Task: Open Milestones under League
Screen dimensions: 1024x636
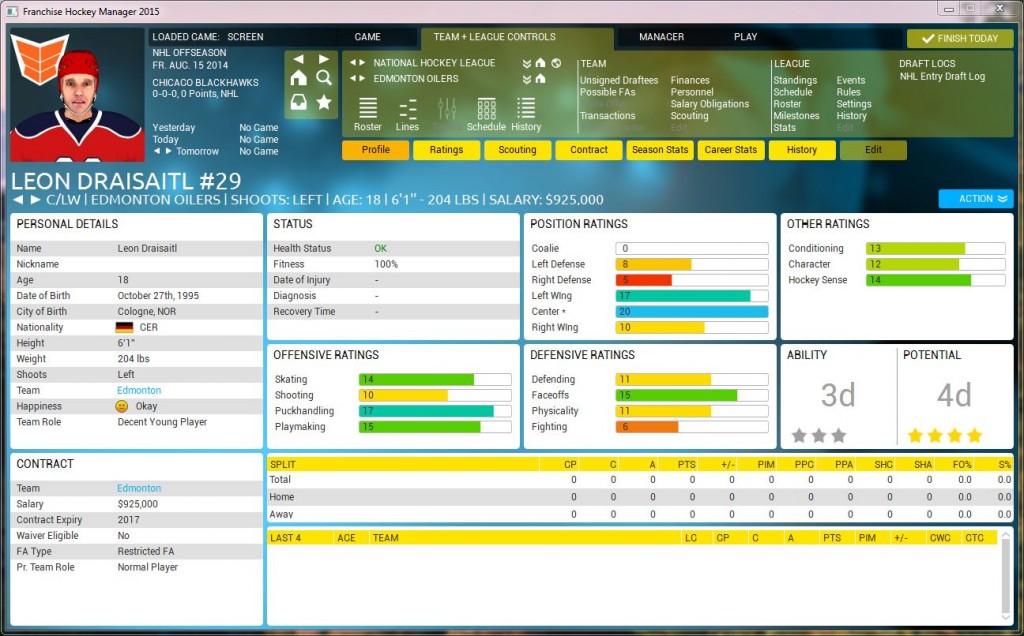Action: [x=796, y=116]
